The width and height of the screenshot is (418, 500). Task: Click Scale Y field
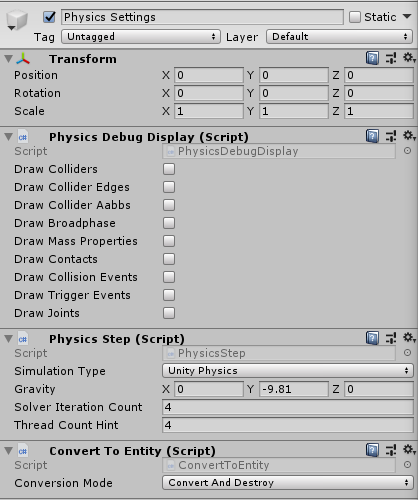coord(294,111)
